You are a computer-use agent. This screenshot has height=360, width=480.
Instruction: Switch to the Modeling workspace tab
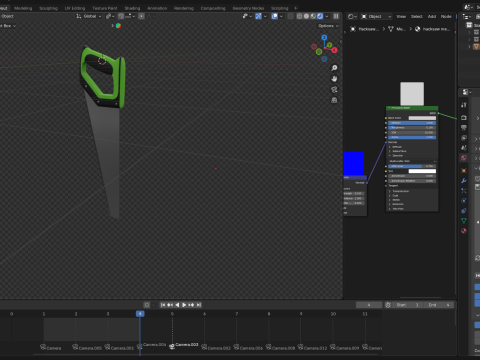[x=23, y=8]
